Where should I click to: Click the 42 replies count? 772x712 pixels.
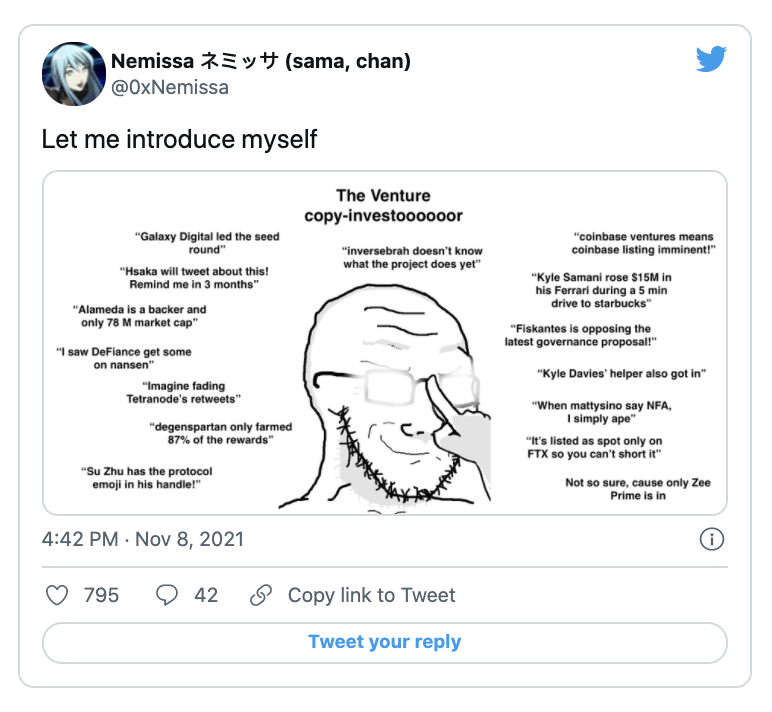(x=206, y=595)
